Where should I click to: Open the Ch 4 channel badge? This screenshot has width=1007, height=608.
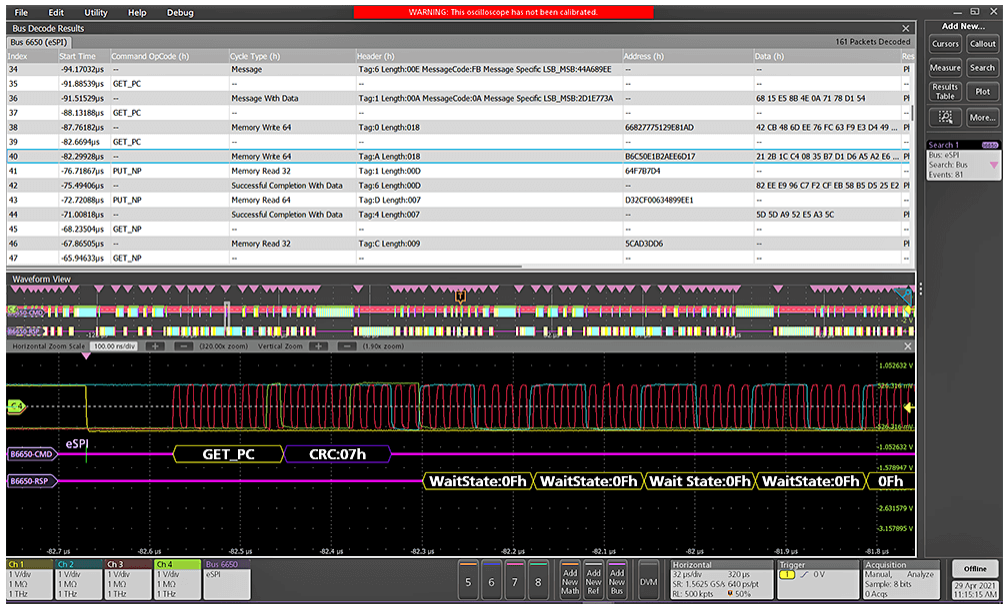coord(178,579)
